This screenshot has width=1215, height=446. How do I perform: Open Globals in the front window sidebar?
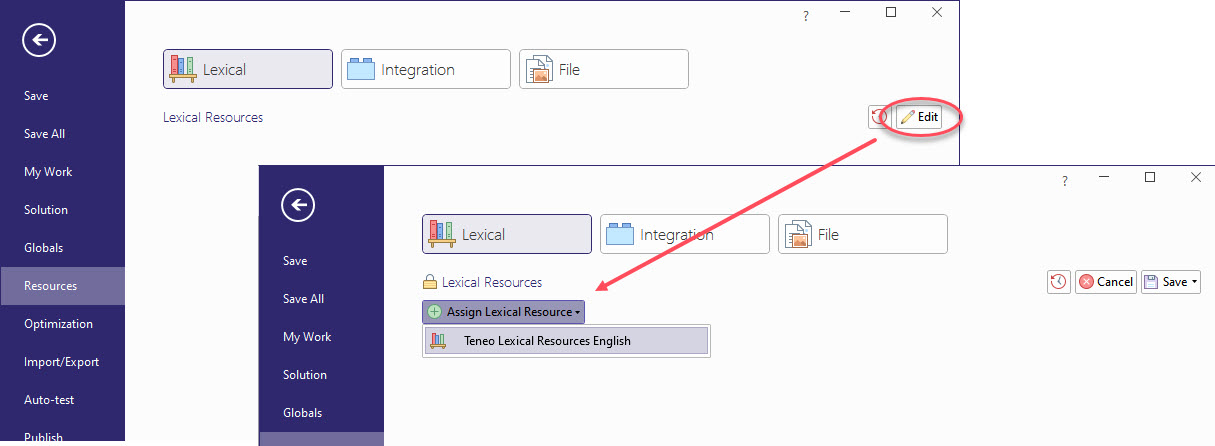(302, 413)
